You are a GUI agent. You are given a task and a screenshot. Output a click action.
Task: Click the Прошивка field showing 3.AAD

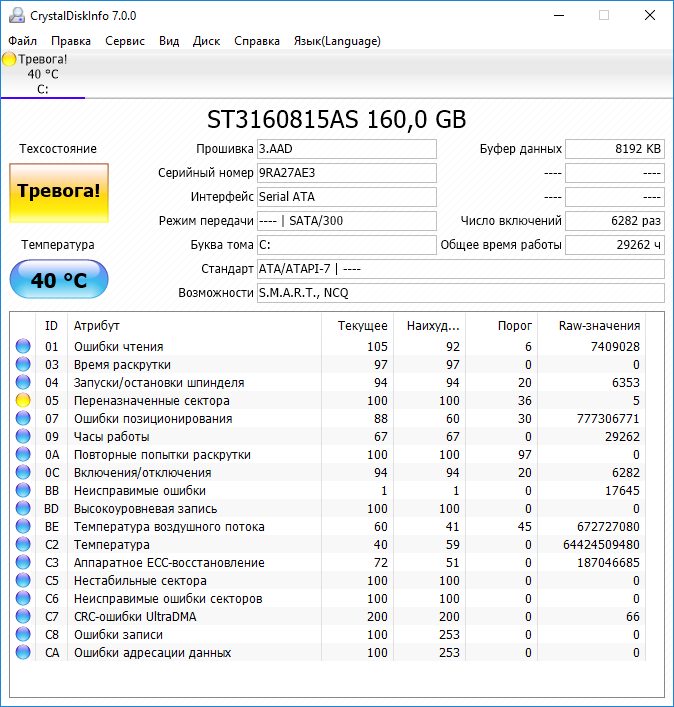[x=347, y=149]
